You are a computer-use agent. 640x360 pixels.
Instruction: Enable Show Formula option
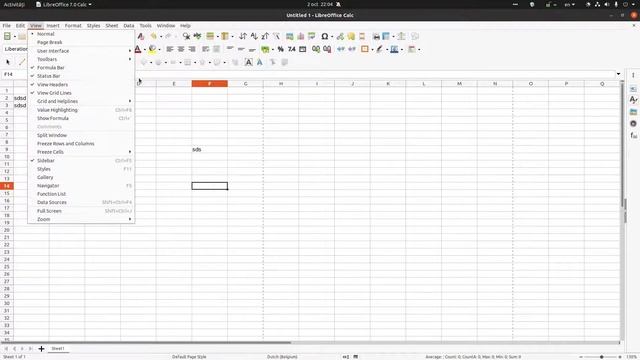point(81,118)
